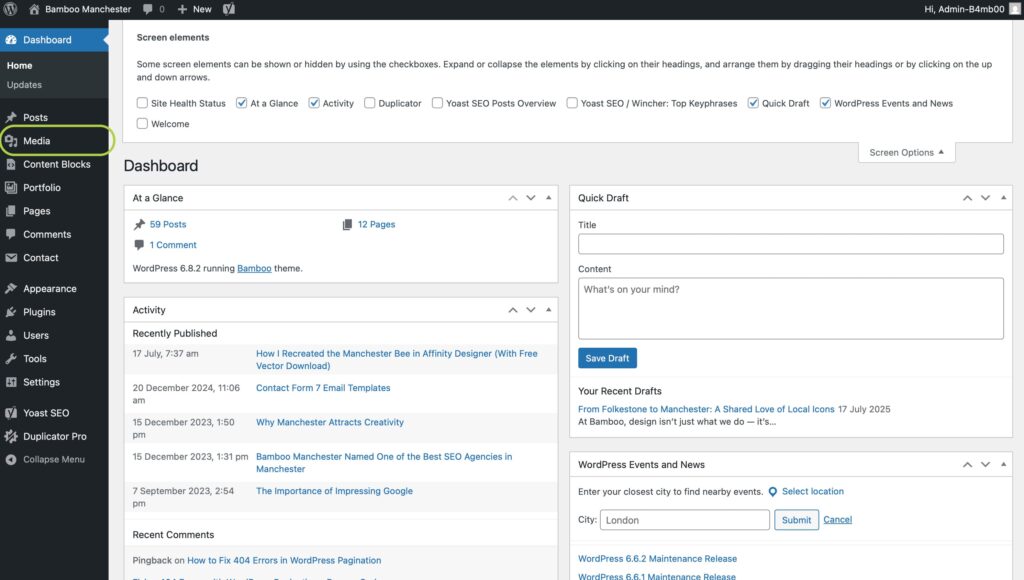This screenshot has height=580, width=1024.
Task: Click the WordPress logo in admin bar
Action: (x=10, y=9)
